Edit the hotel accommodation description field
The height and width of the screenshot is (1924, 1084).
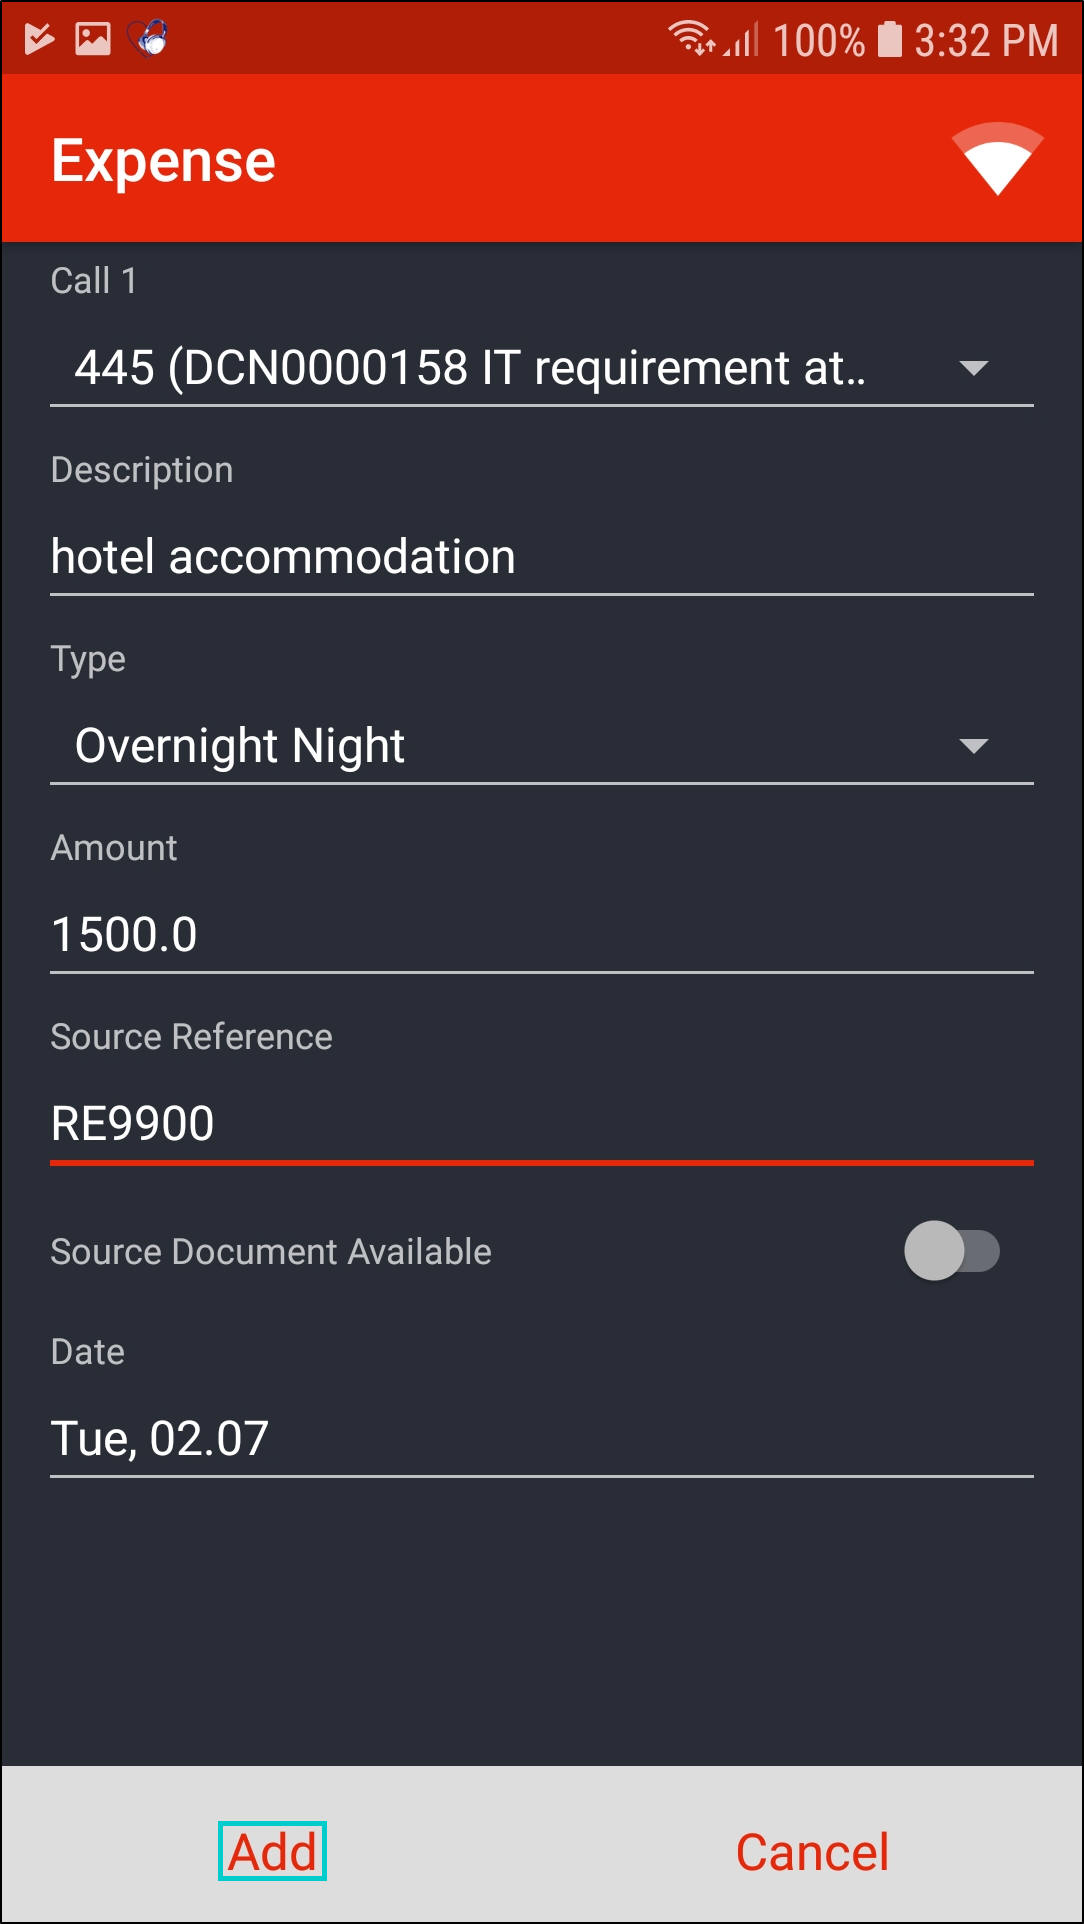(540, 557)
